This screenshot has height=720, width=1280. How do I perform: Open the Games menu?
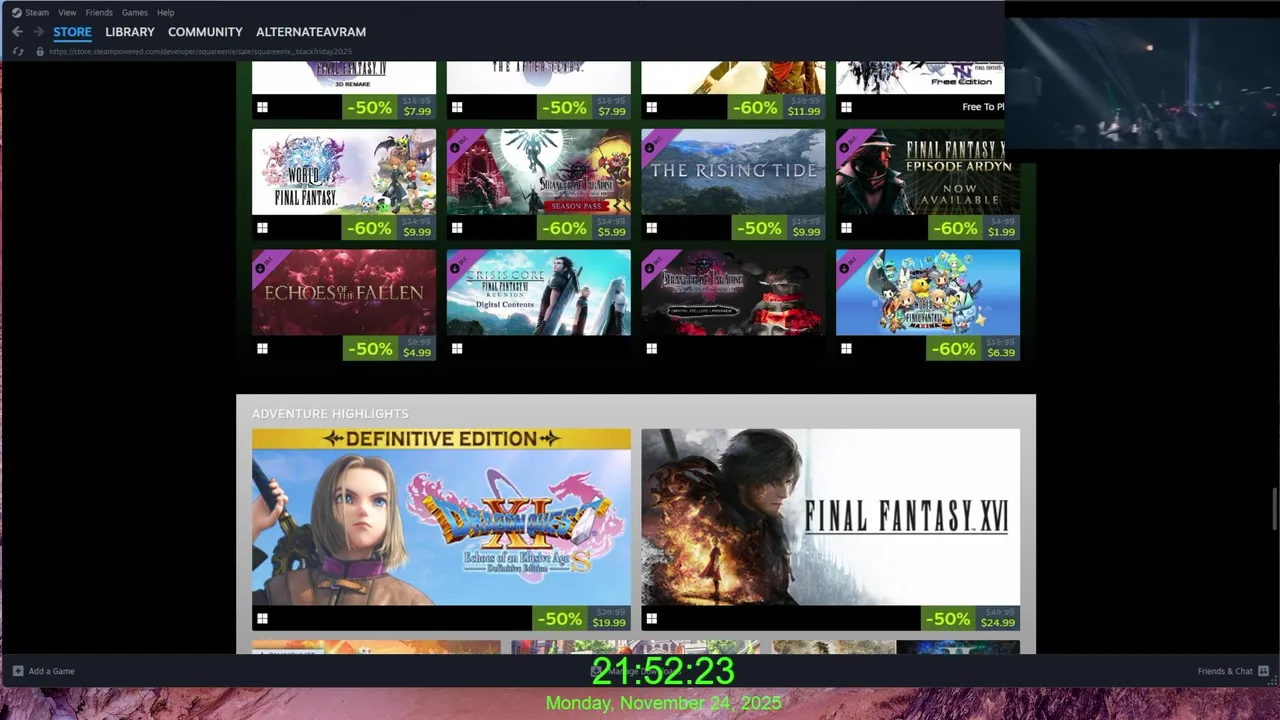[135, 13]
